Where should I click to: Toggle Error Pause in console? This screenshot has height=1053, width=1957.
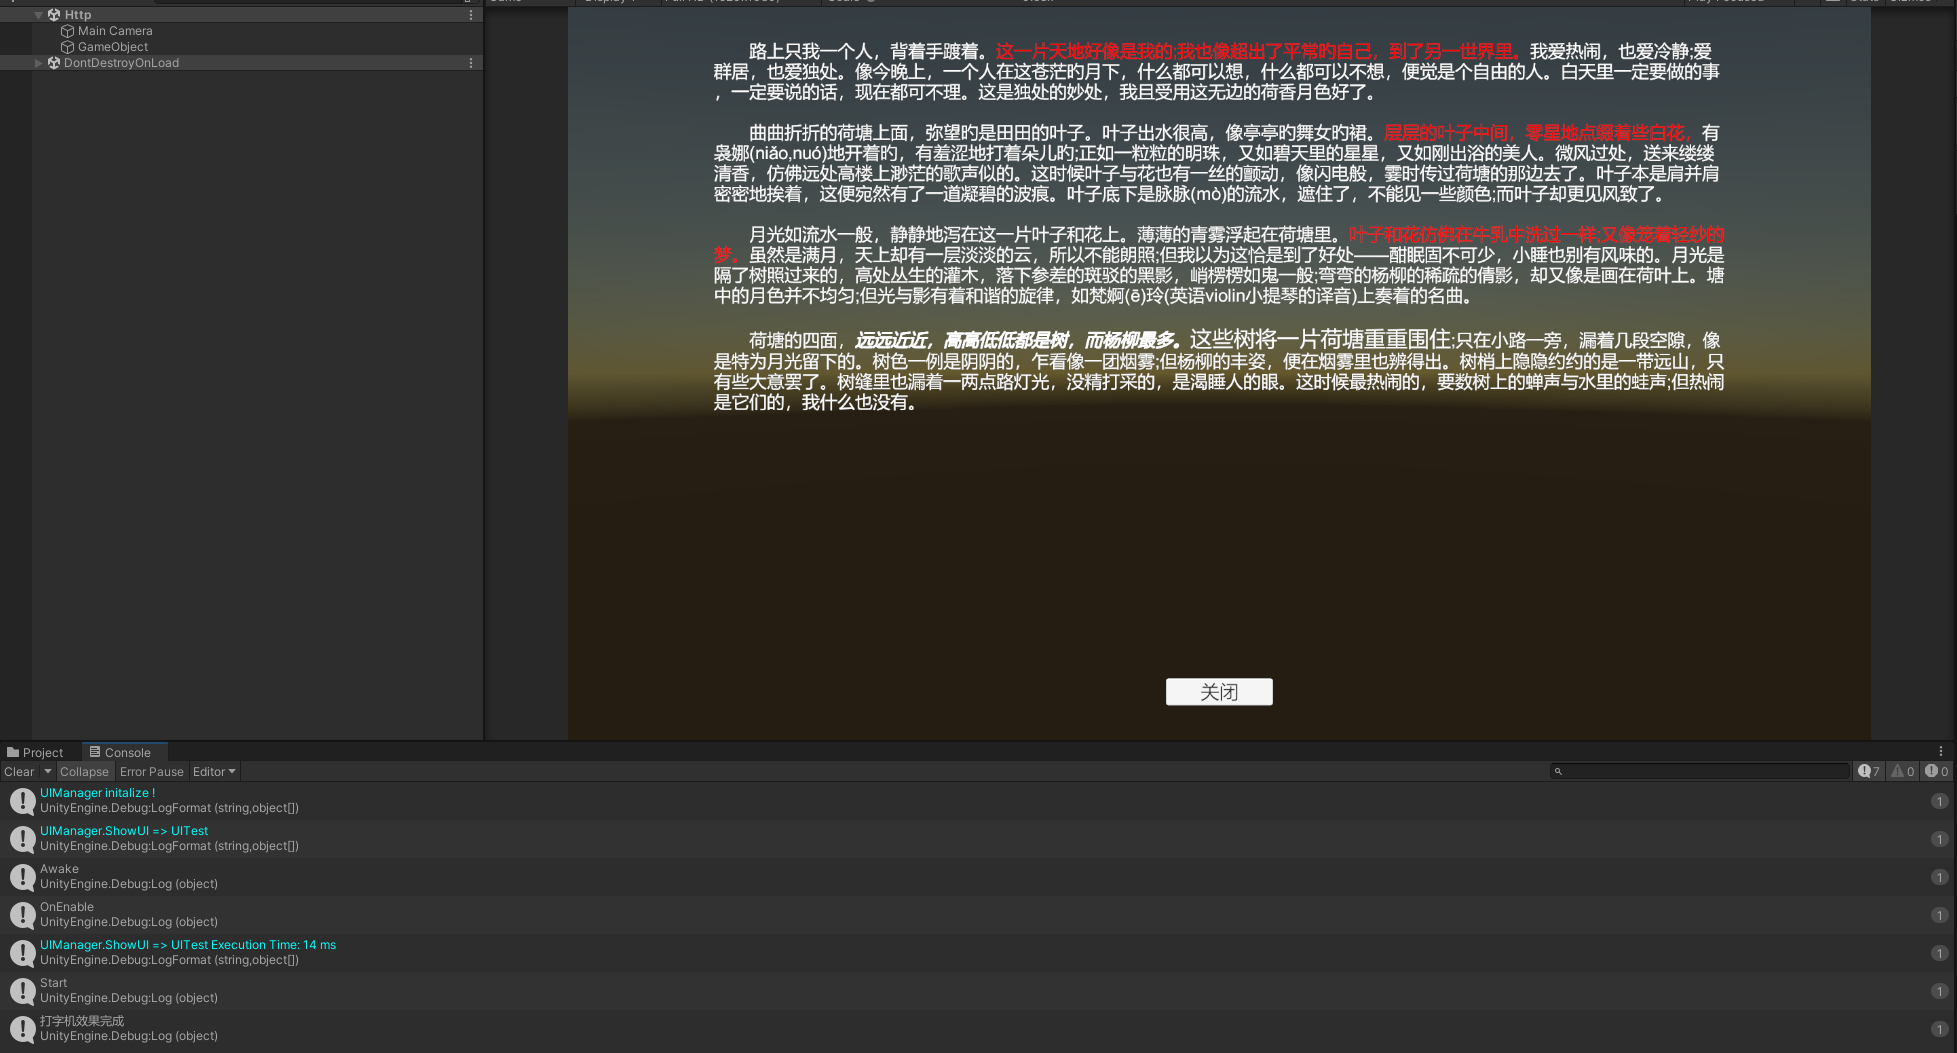[152, 772]
